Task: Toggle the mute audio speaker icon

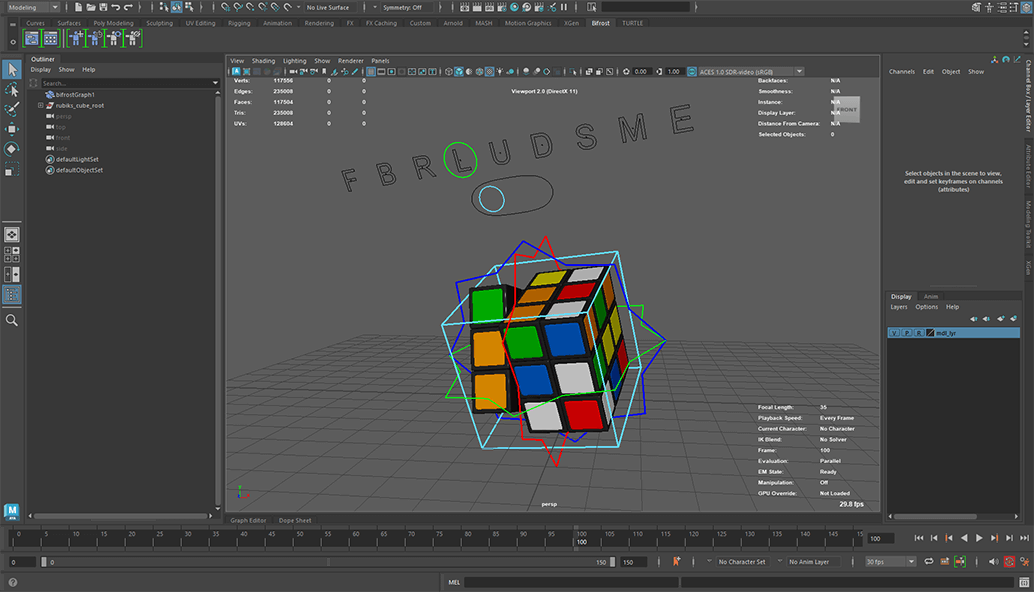Action: 994,562
